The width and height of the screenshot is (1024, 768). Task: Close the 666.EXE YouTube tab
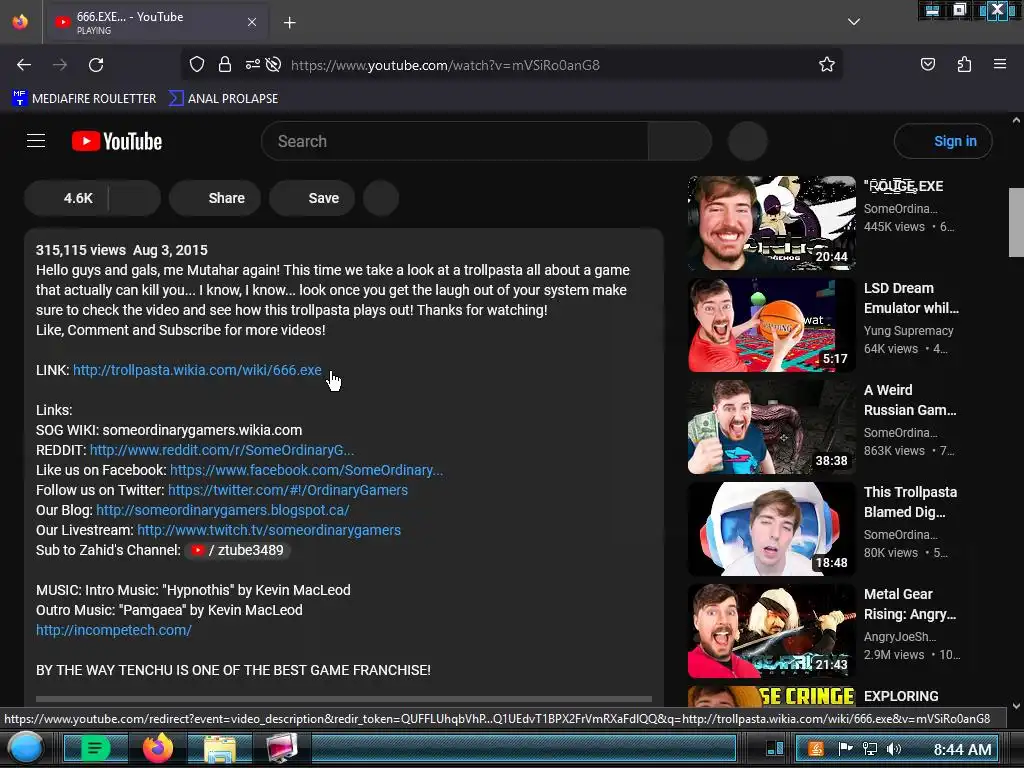pyautogui.click(x=251, y=22)
